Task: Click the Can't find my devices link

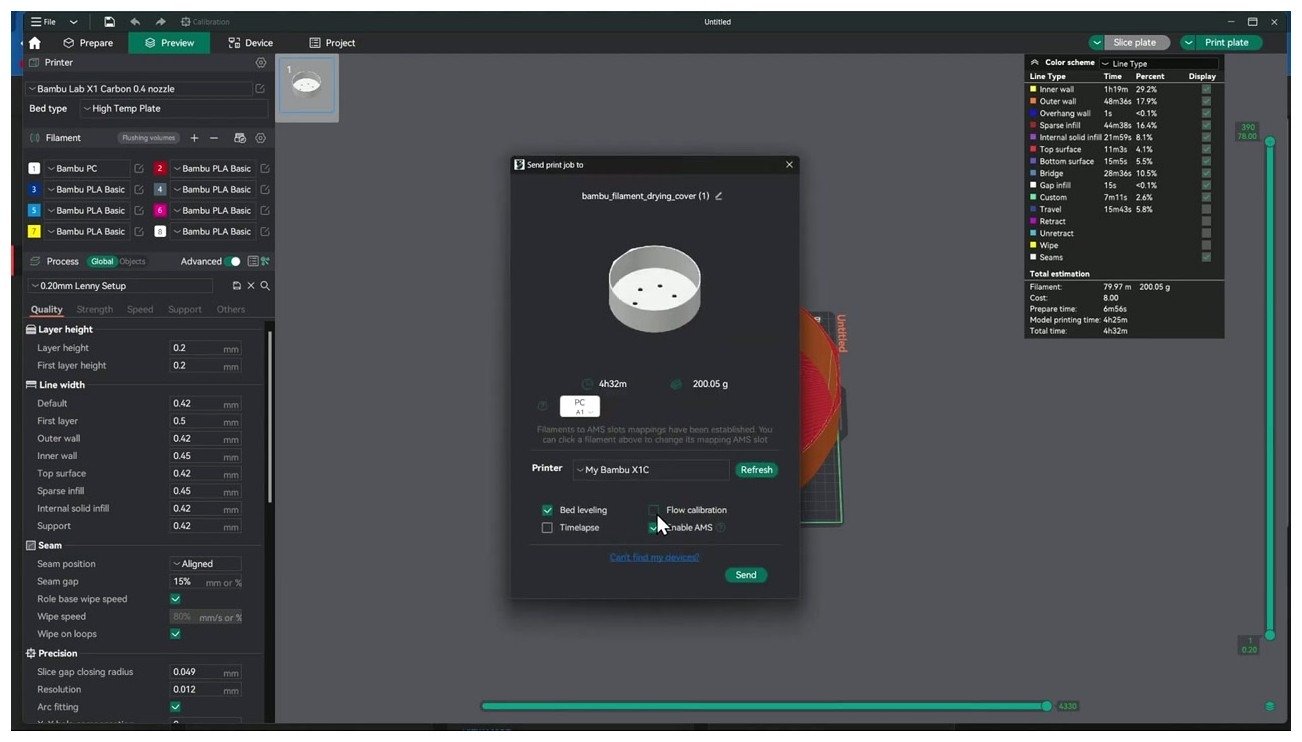Action: coord(654,557)
